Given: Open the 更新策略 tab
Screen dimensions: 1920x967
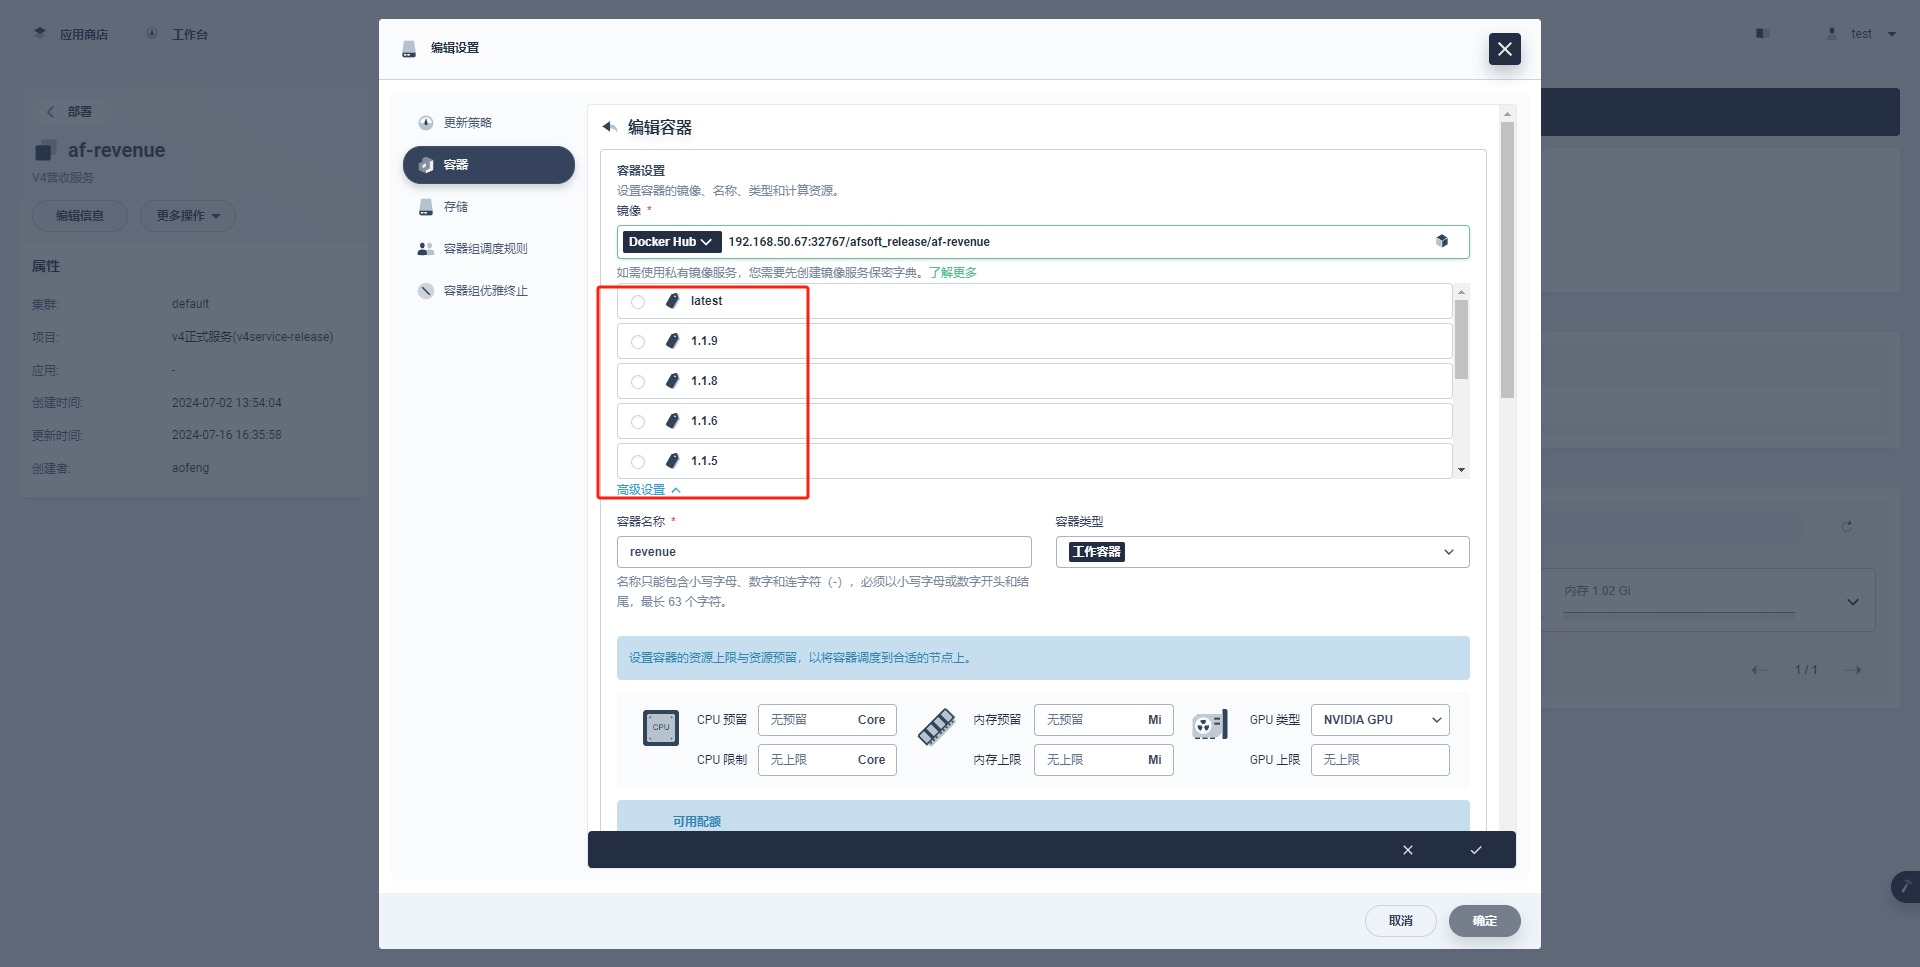Looking at the screenshot, I should [x=488, y=123].
